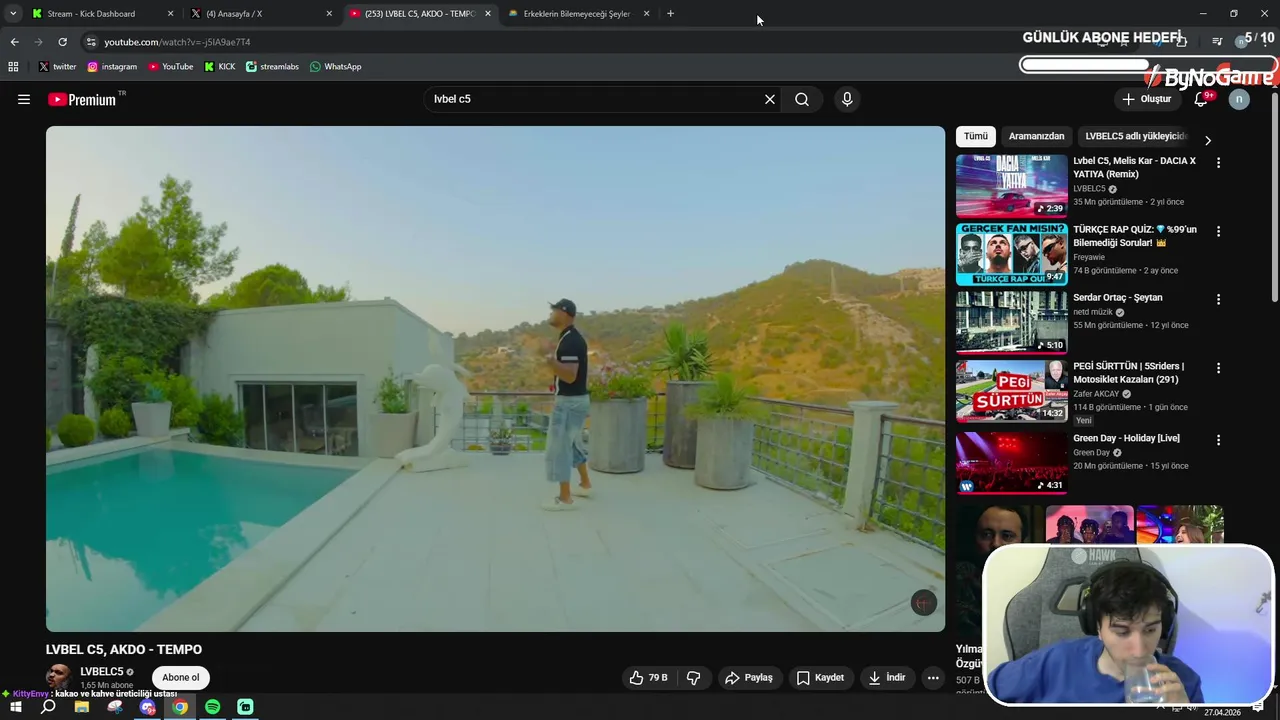This screenshot has height=720, width=1280.
Task: Select the Tümü filter chip
Action: tap(975, 136)
